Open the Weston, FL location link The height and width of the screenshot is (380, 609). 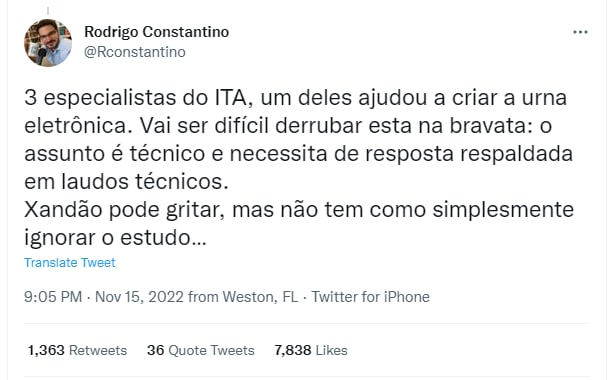[260, 297]
